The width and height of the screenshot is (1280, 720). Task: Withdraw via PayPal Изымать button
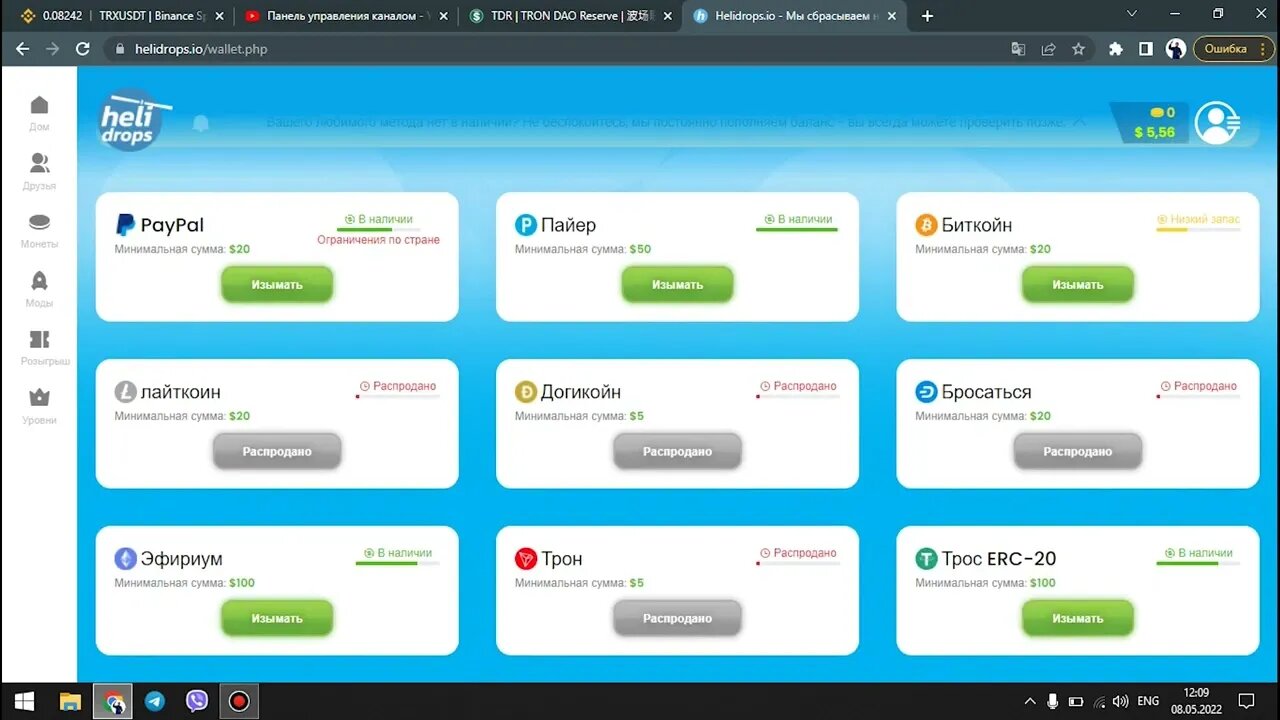pos(277,285)
